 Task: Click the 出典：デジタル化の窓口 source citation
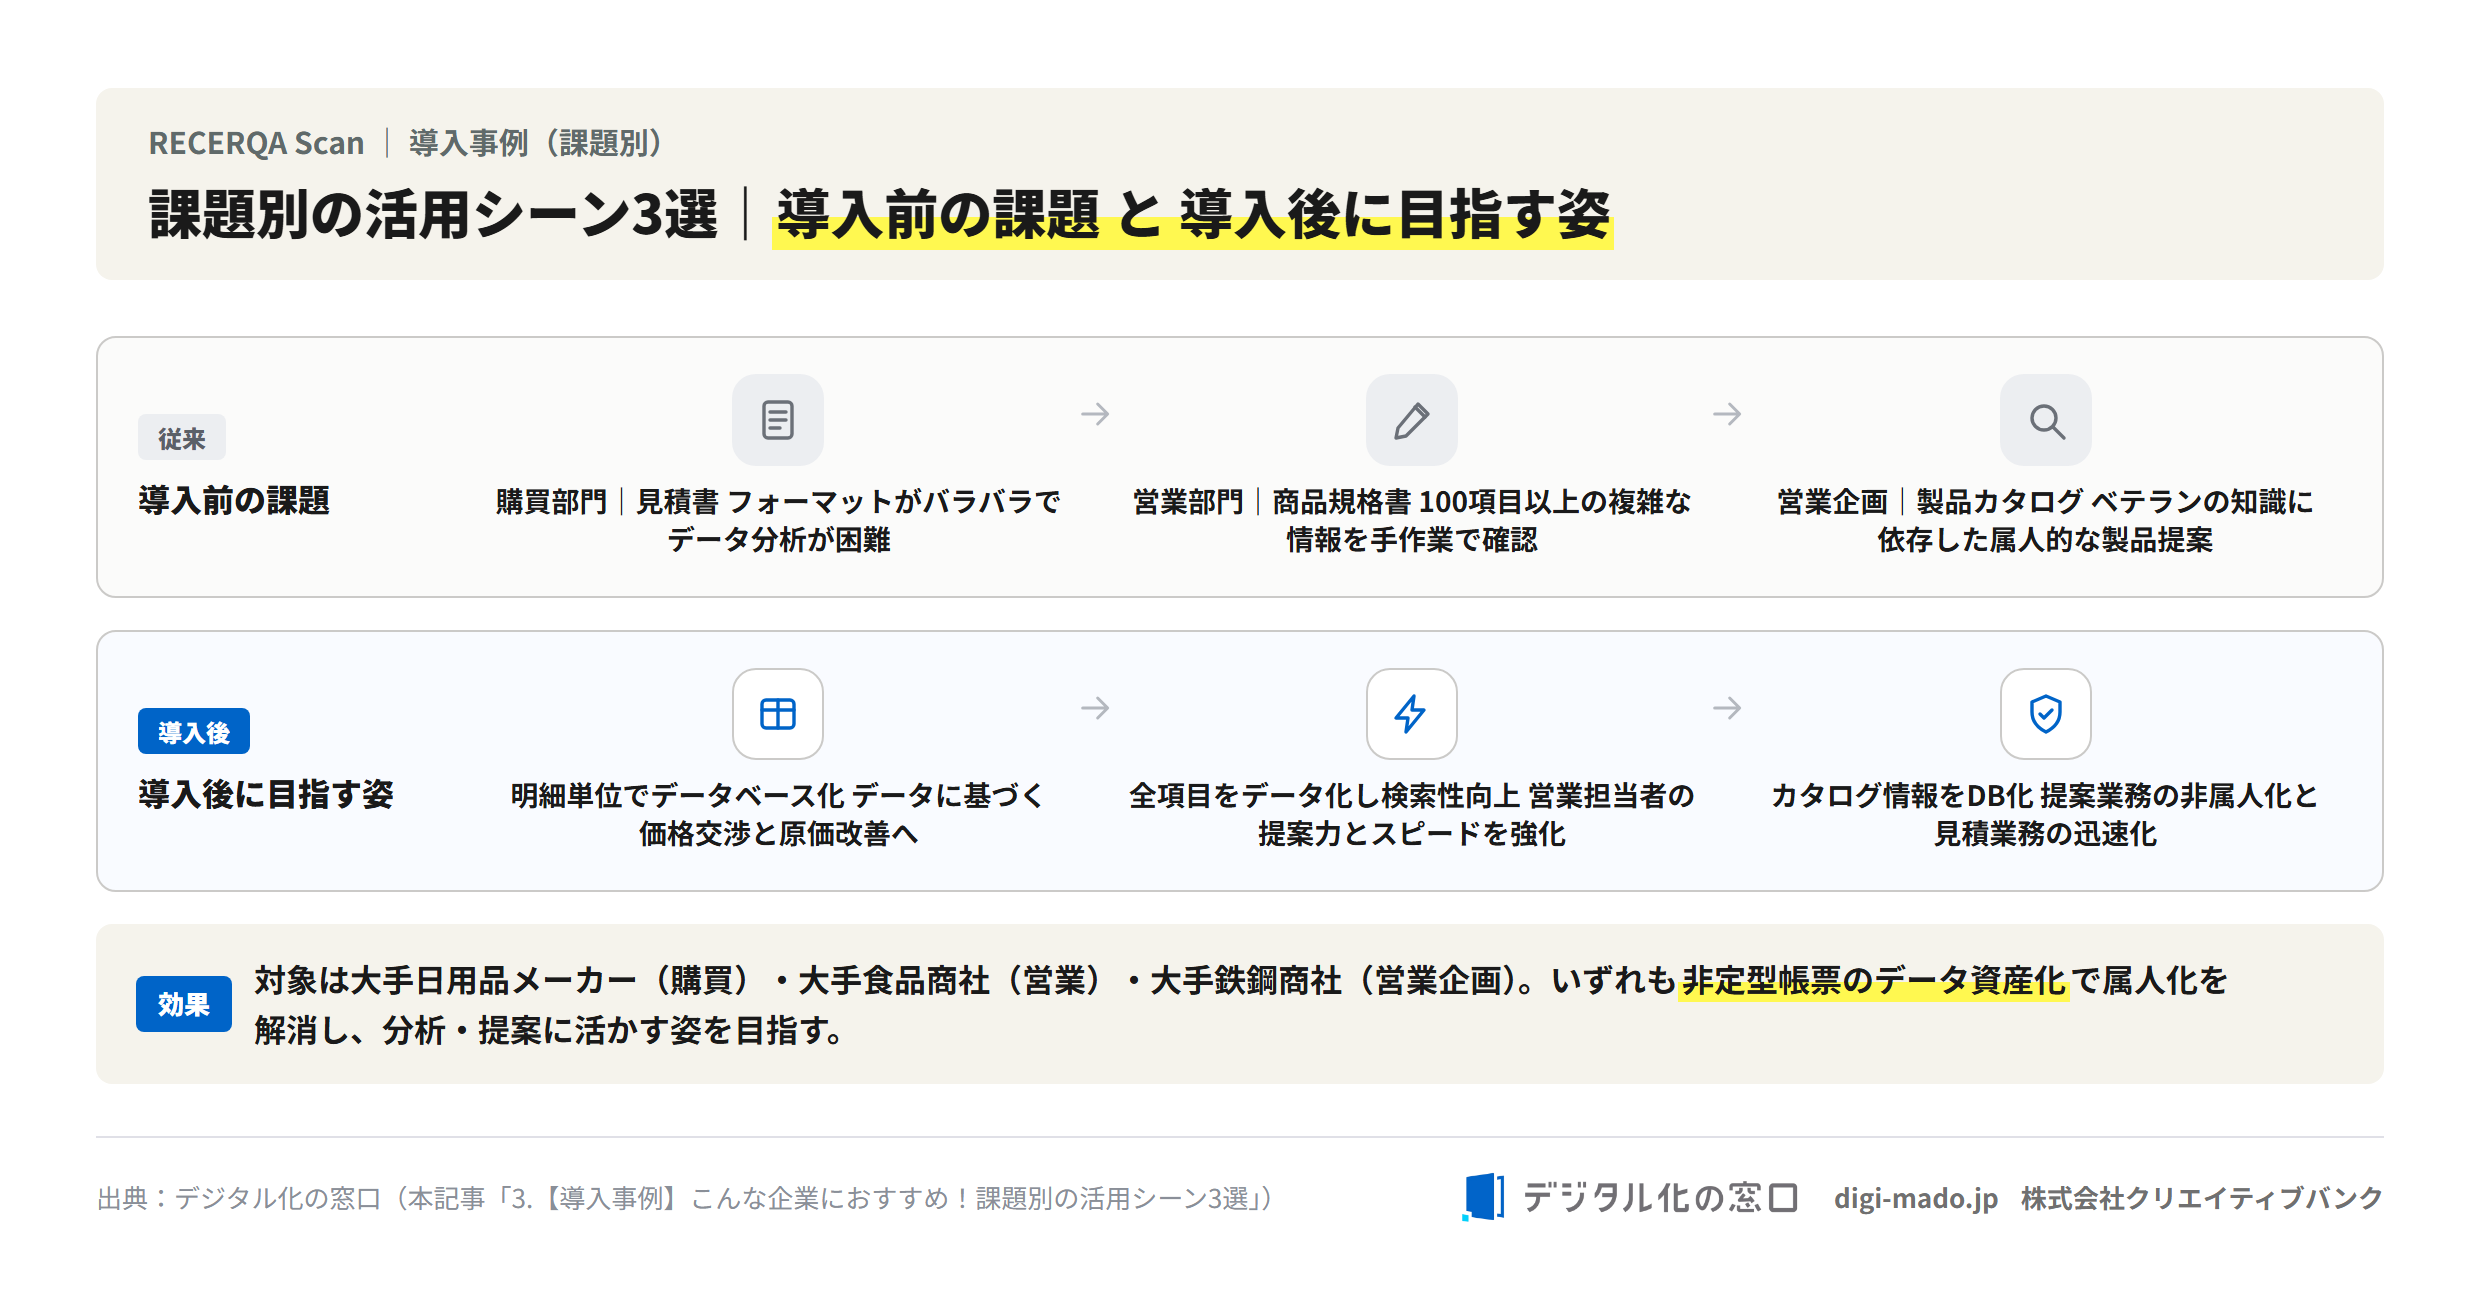pos(687,1198)
